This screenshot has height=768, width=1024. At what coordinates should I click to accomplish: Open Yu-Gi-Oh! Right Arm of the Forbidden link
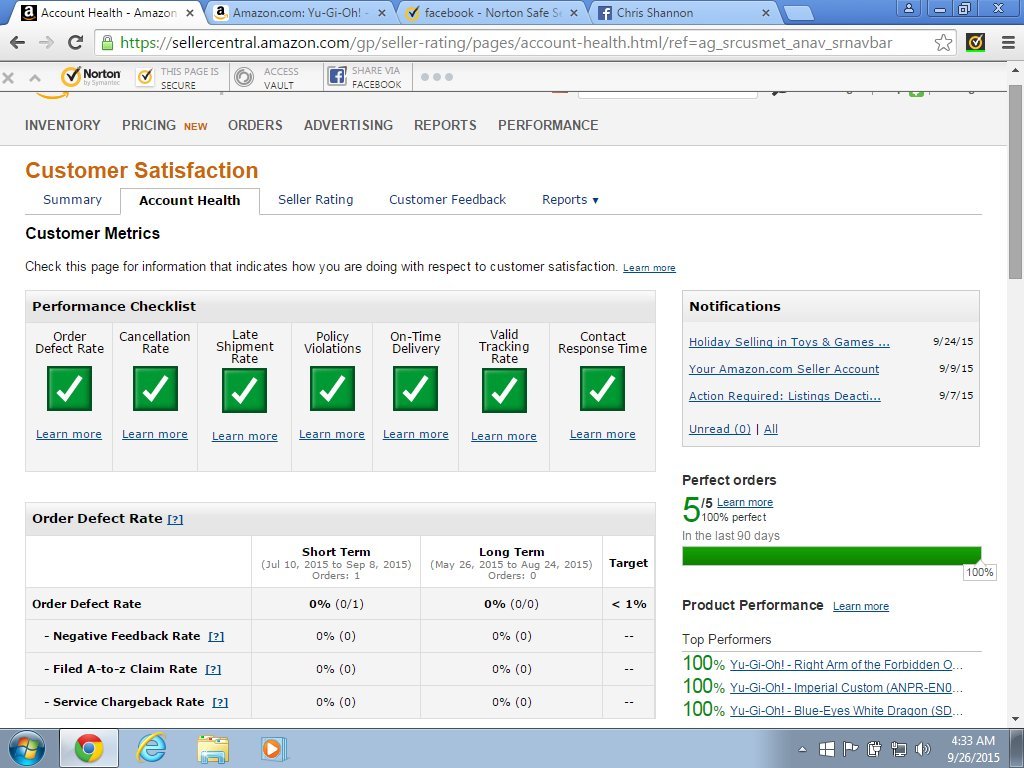pyautogui.click(x=846, y=665)
